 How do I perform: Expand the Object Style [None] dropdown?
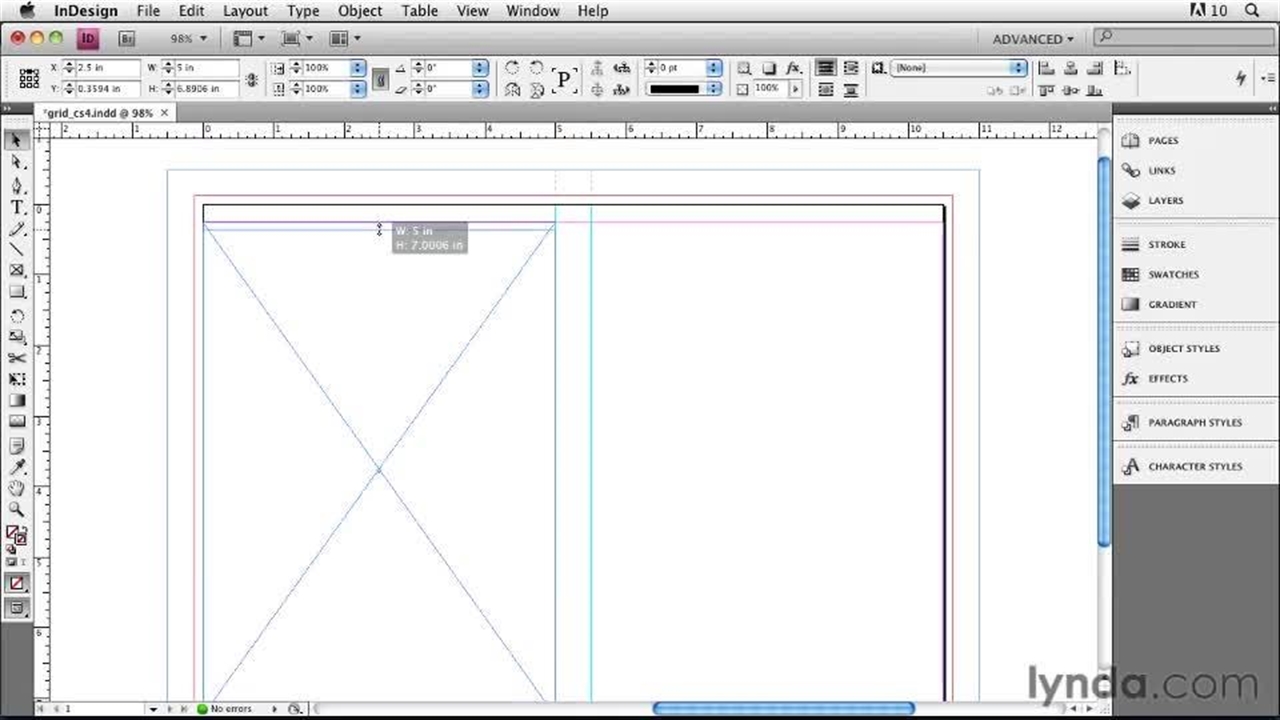pyautogui.click(x=1018, y=67)
